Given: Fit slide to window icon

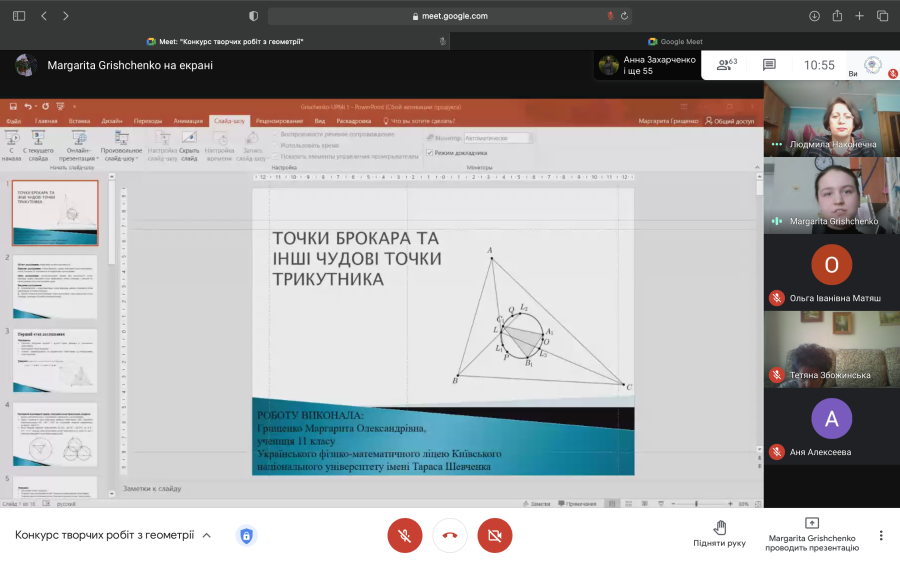Looking at the screenshot, I should tap(758, 504).
